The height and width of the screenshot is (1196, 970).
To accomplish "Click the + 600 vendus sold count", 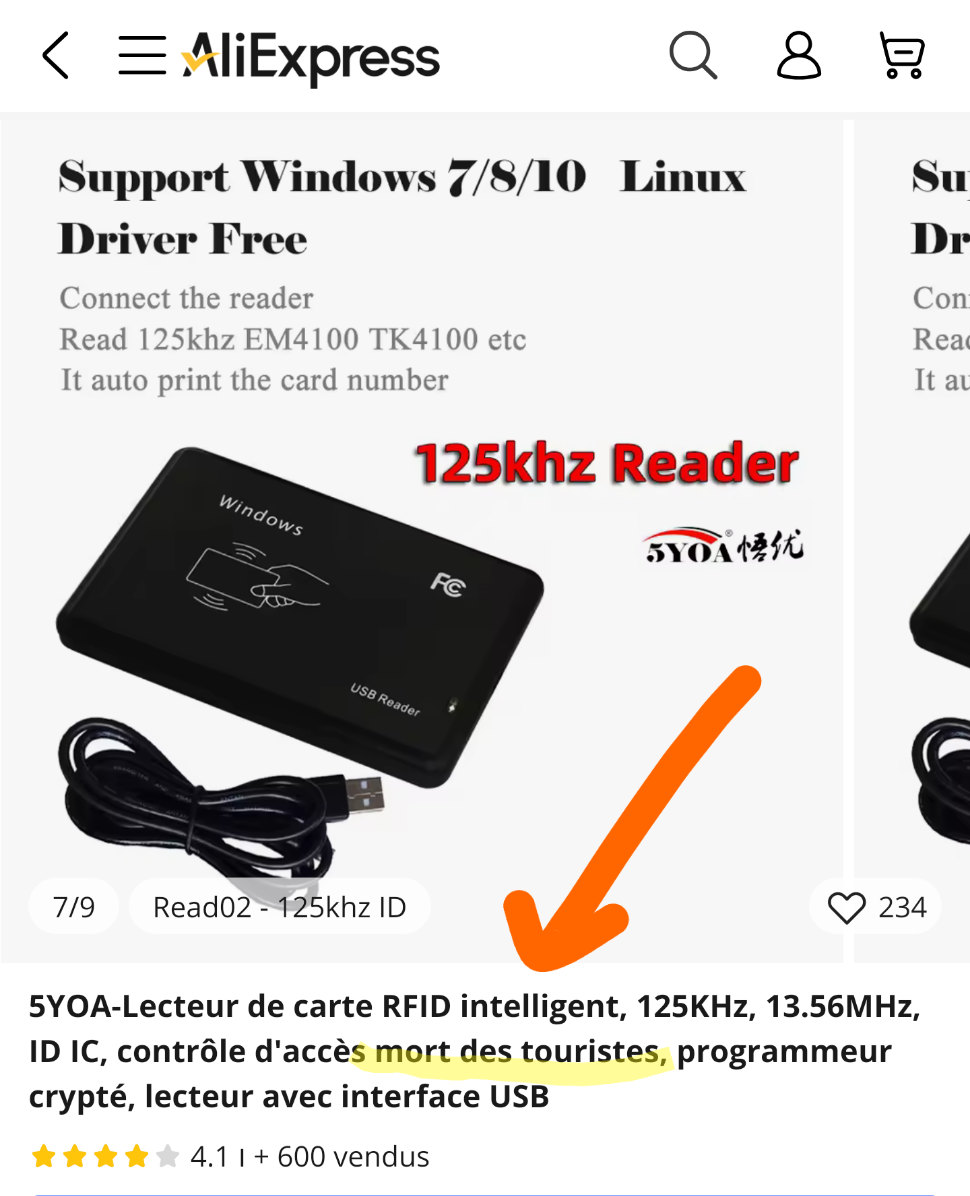I will 342,1156.
